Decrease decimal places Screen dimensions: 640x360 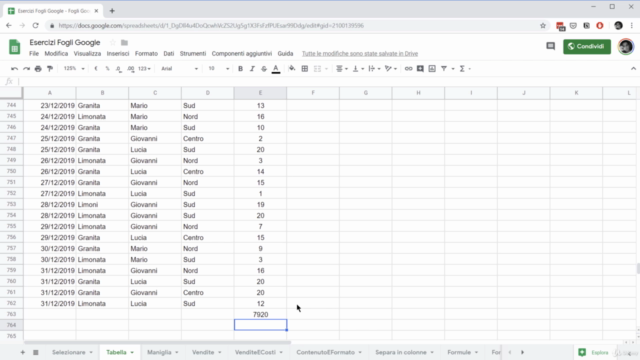tap(118, 69)
